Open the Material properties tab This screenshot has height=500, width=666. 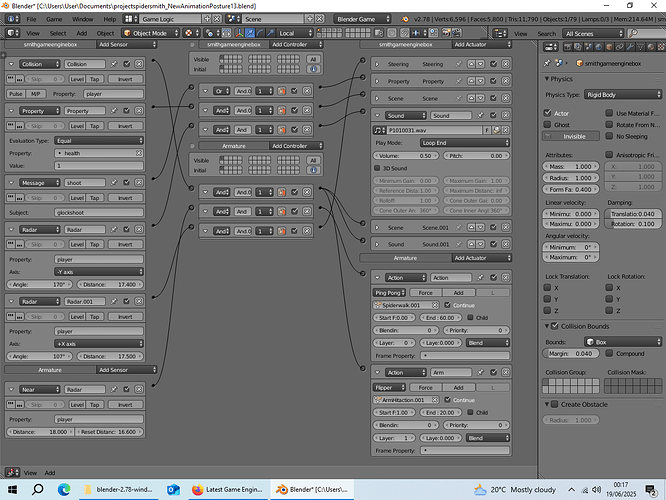pos(651,47)
